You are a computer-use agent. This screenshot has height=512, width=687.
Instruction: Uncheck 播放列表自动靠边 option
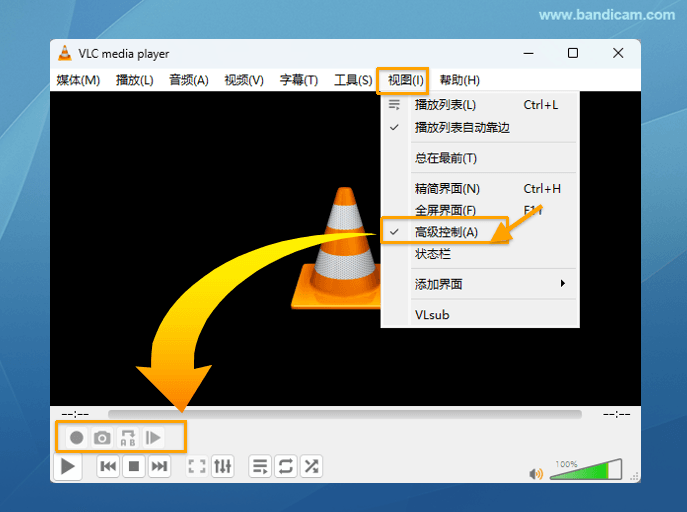480,127
